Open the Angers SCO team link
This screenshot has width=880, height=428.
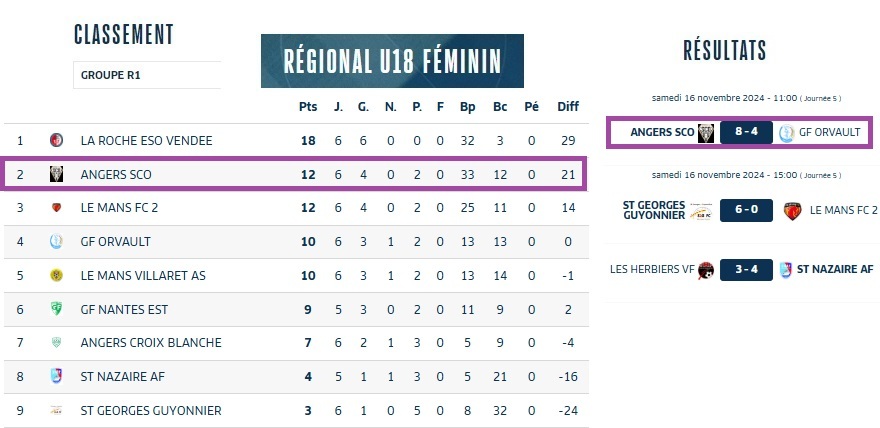click(116, 174)
